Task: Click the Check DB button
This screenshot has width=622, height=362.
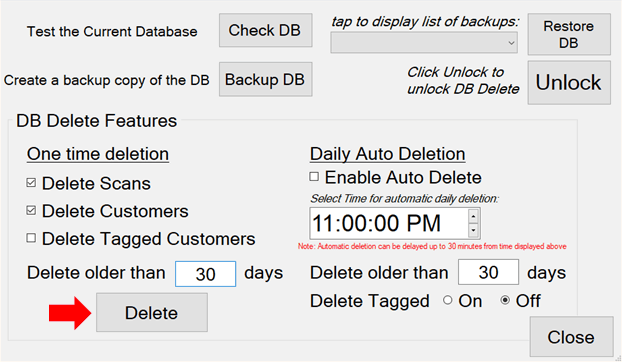Action: pos(265,30)
